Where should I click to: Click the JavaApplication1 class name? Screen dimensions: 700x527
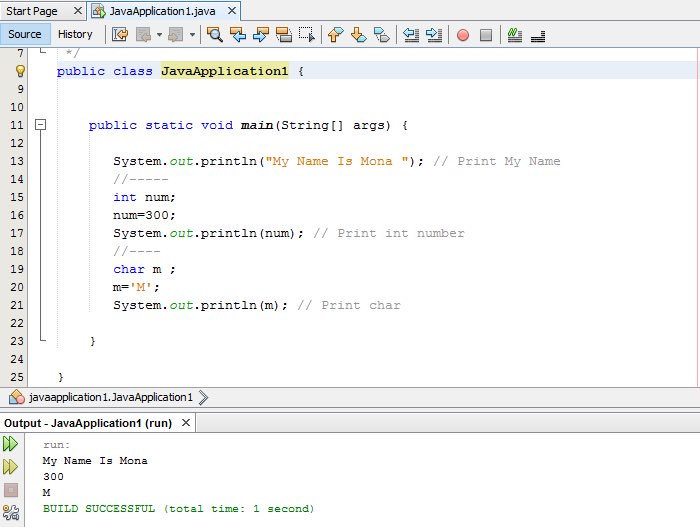click(x=225, y=71)
